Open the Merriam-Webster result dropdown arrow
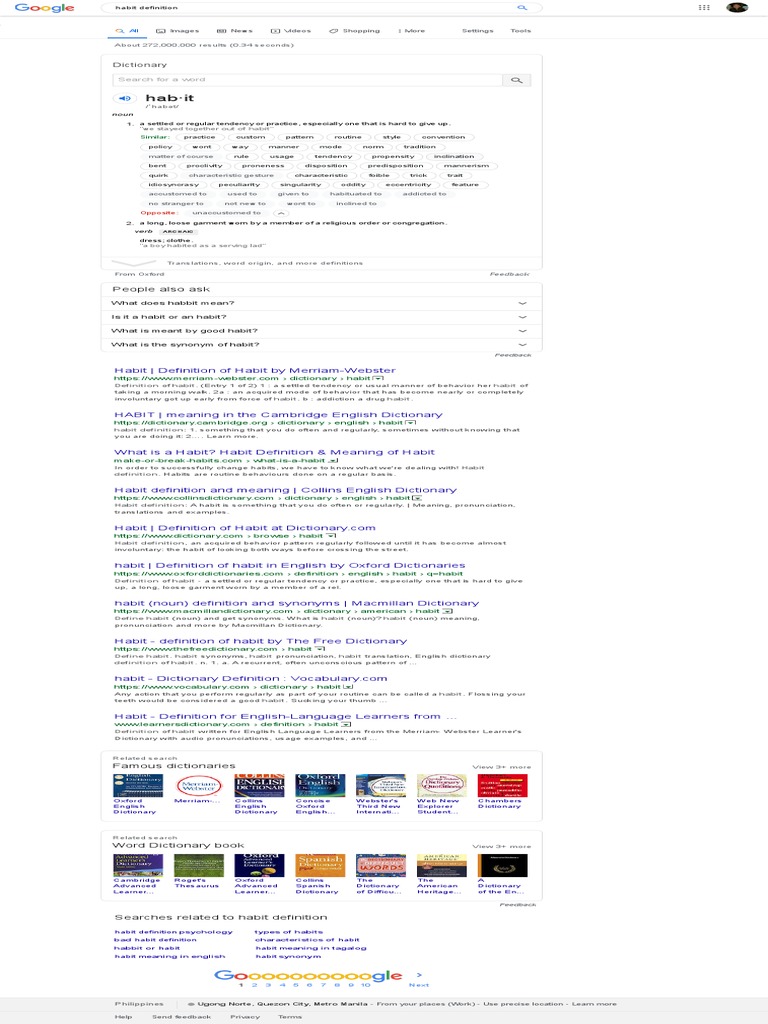This screenshot has width=768, height=1024. [379, 378]
